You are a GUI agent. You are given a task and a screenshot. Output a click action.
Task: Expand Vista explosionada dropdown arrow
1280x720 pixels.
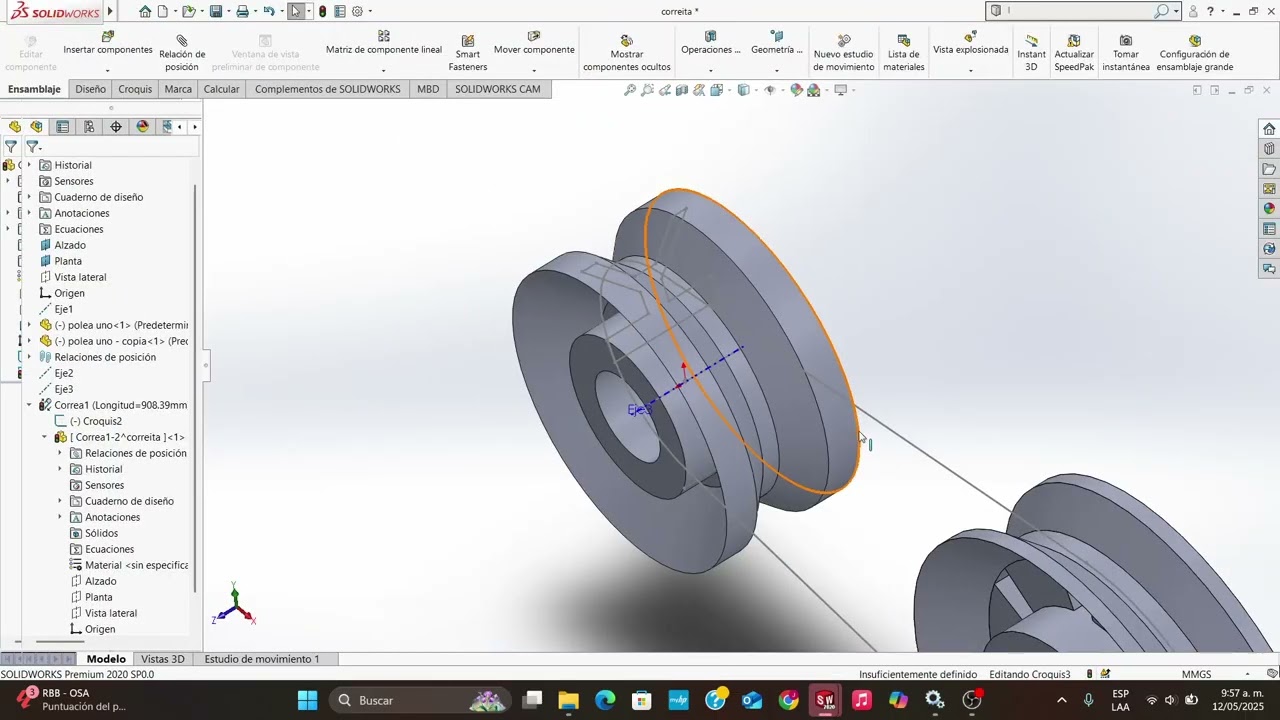click(971, 70)
